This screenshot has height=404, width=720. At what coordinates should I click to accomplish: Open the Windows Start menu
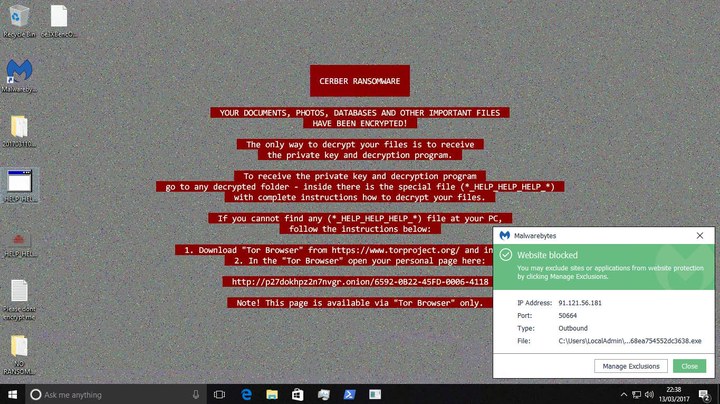[x=12, y=394]
